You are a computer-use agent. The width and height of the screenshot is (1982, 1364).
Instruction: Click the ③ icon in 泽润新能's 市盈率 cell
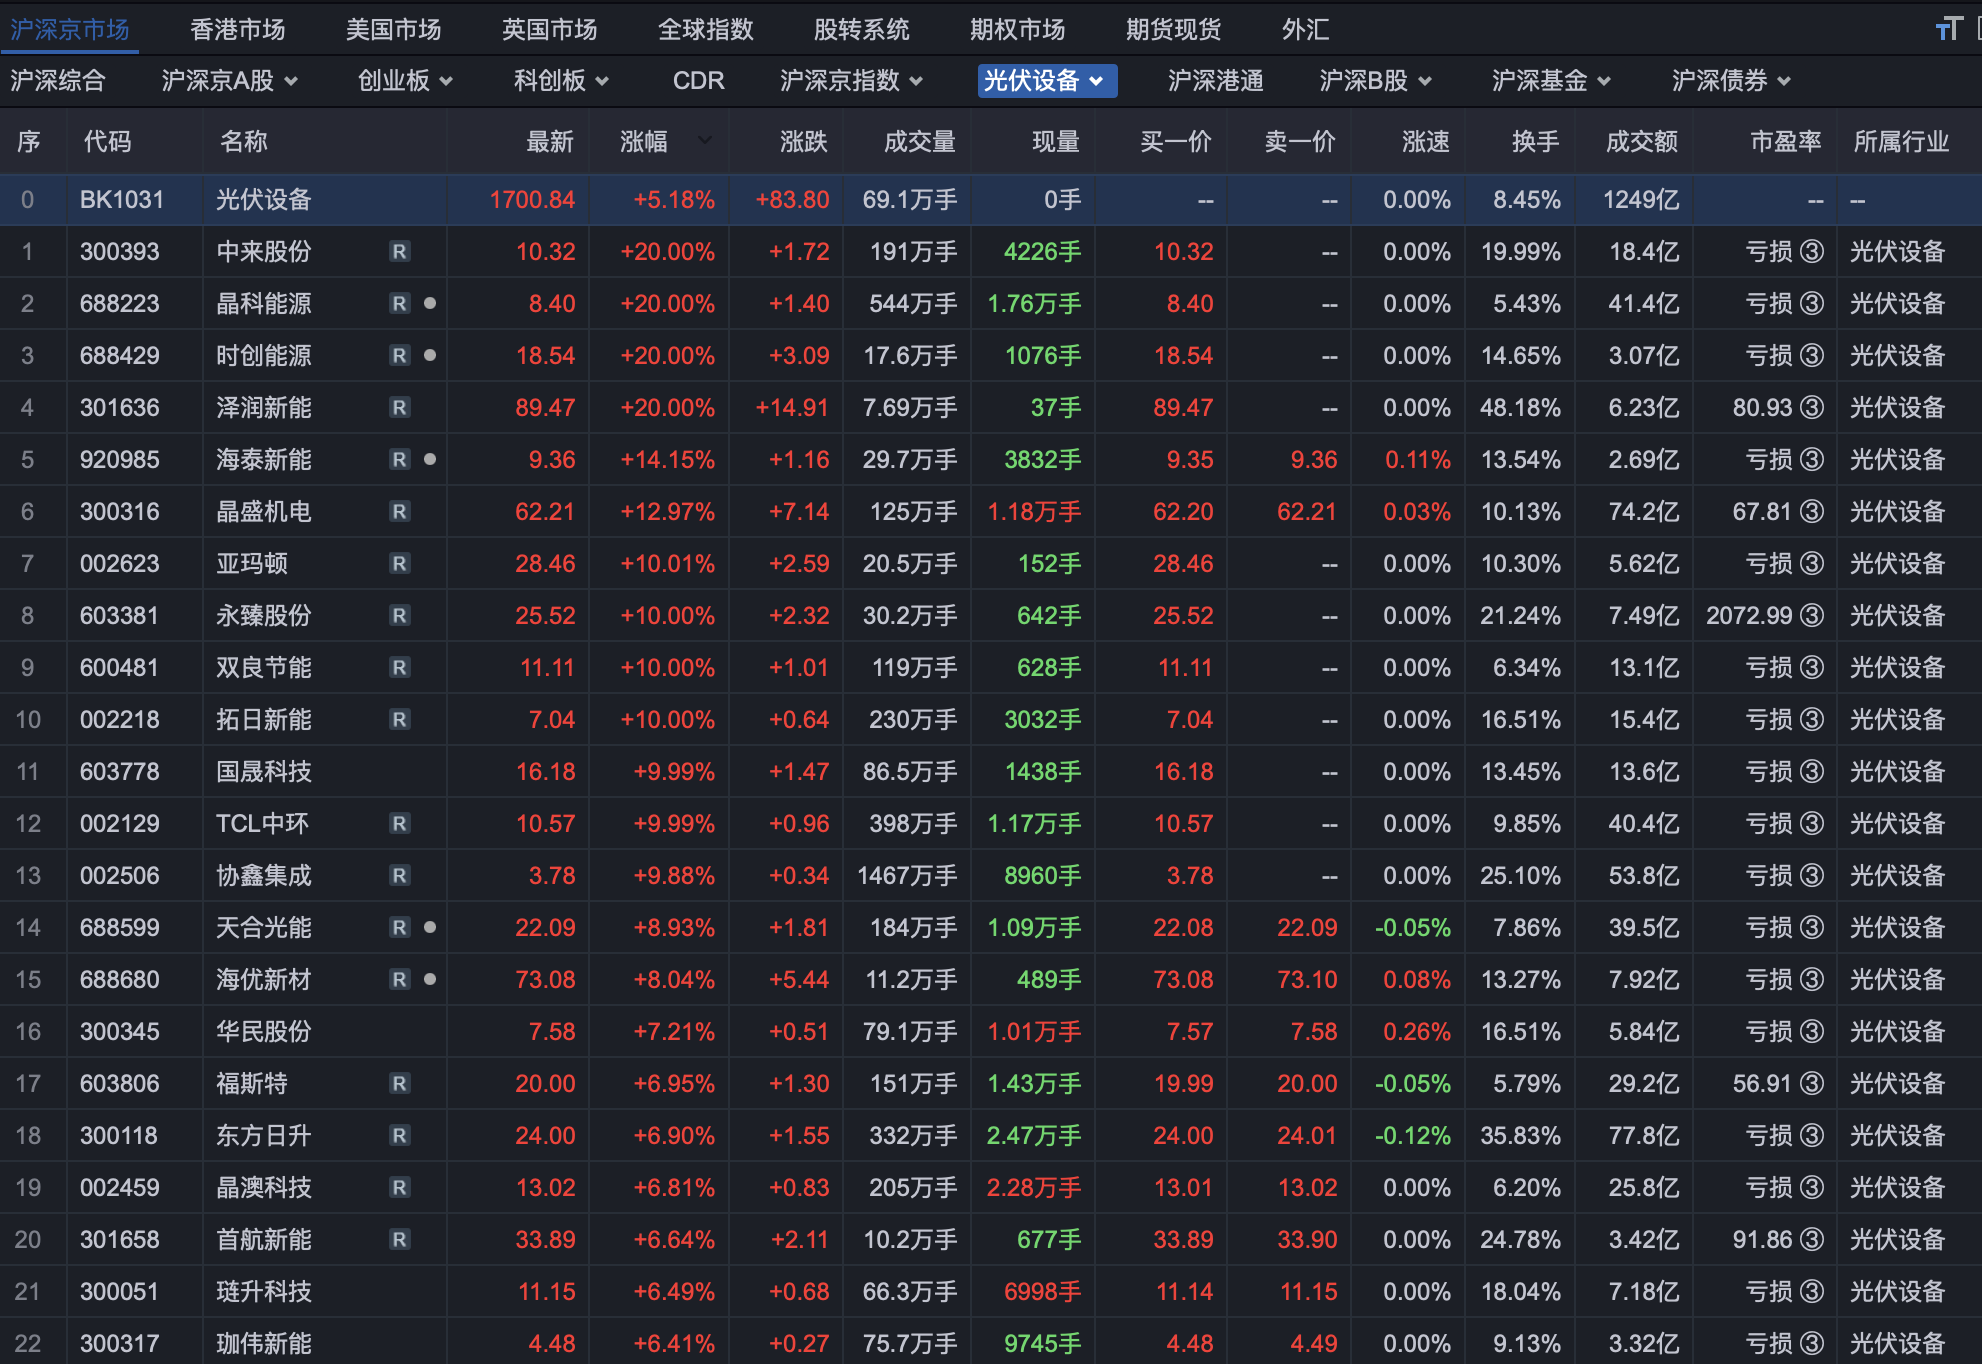pos(1812,408)
